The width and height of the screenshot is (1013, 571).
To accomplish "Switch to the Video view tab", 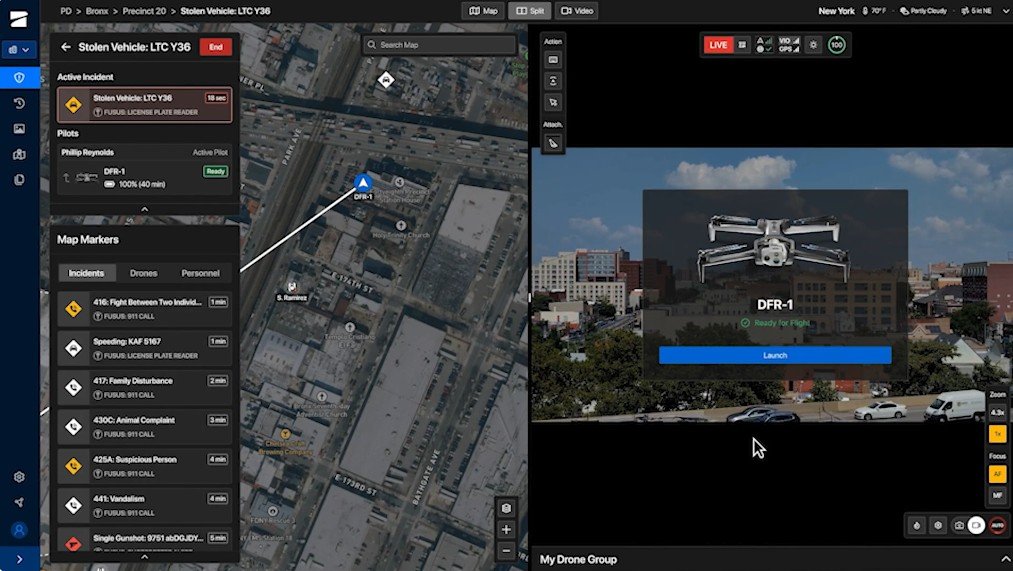I will coord(577,11).
